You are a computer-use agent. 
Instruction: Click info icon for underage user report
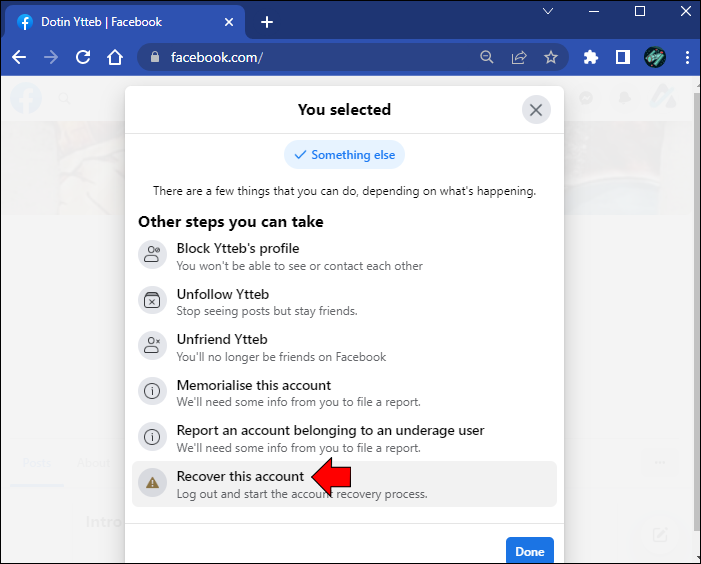coord(152,437)
